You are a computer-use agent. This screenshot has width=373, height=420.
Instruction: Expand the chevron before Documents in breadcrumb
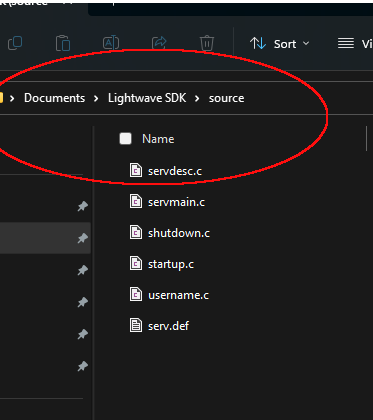tap(12, 99)
